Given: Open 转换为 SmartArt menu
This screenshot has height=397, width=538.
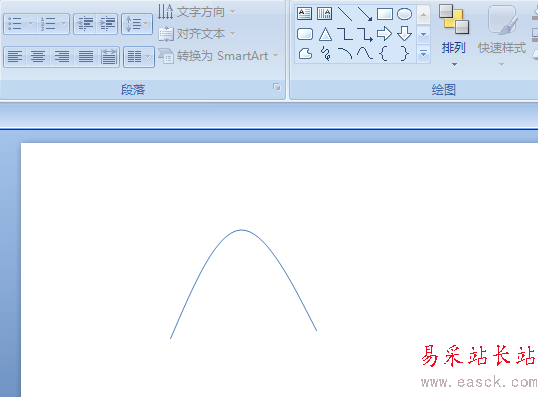Looking at the screenshot, I should tap(218, 56).
